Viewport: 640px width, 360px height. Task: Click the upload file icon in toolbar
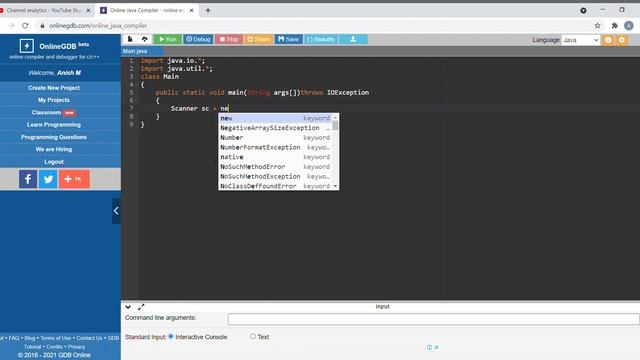click(144, 39)
